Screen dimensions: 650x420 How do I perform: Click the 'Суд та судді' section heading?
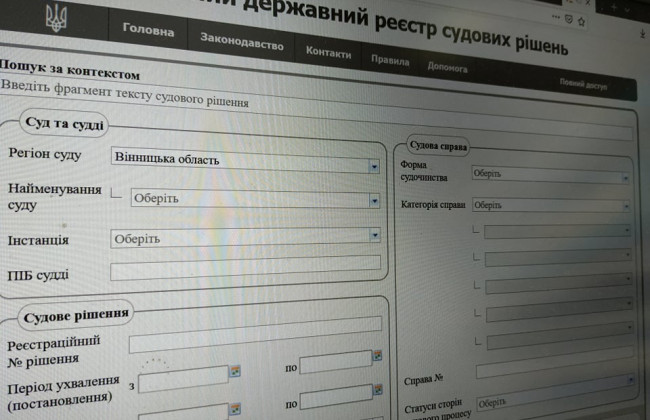tap(64, 124)
